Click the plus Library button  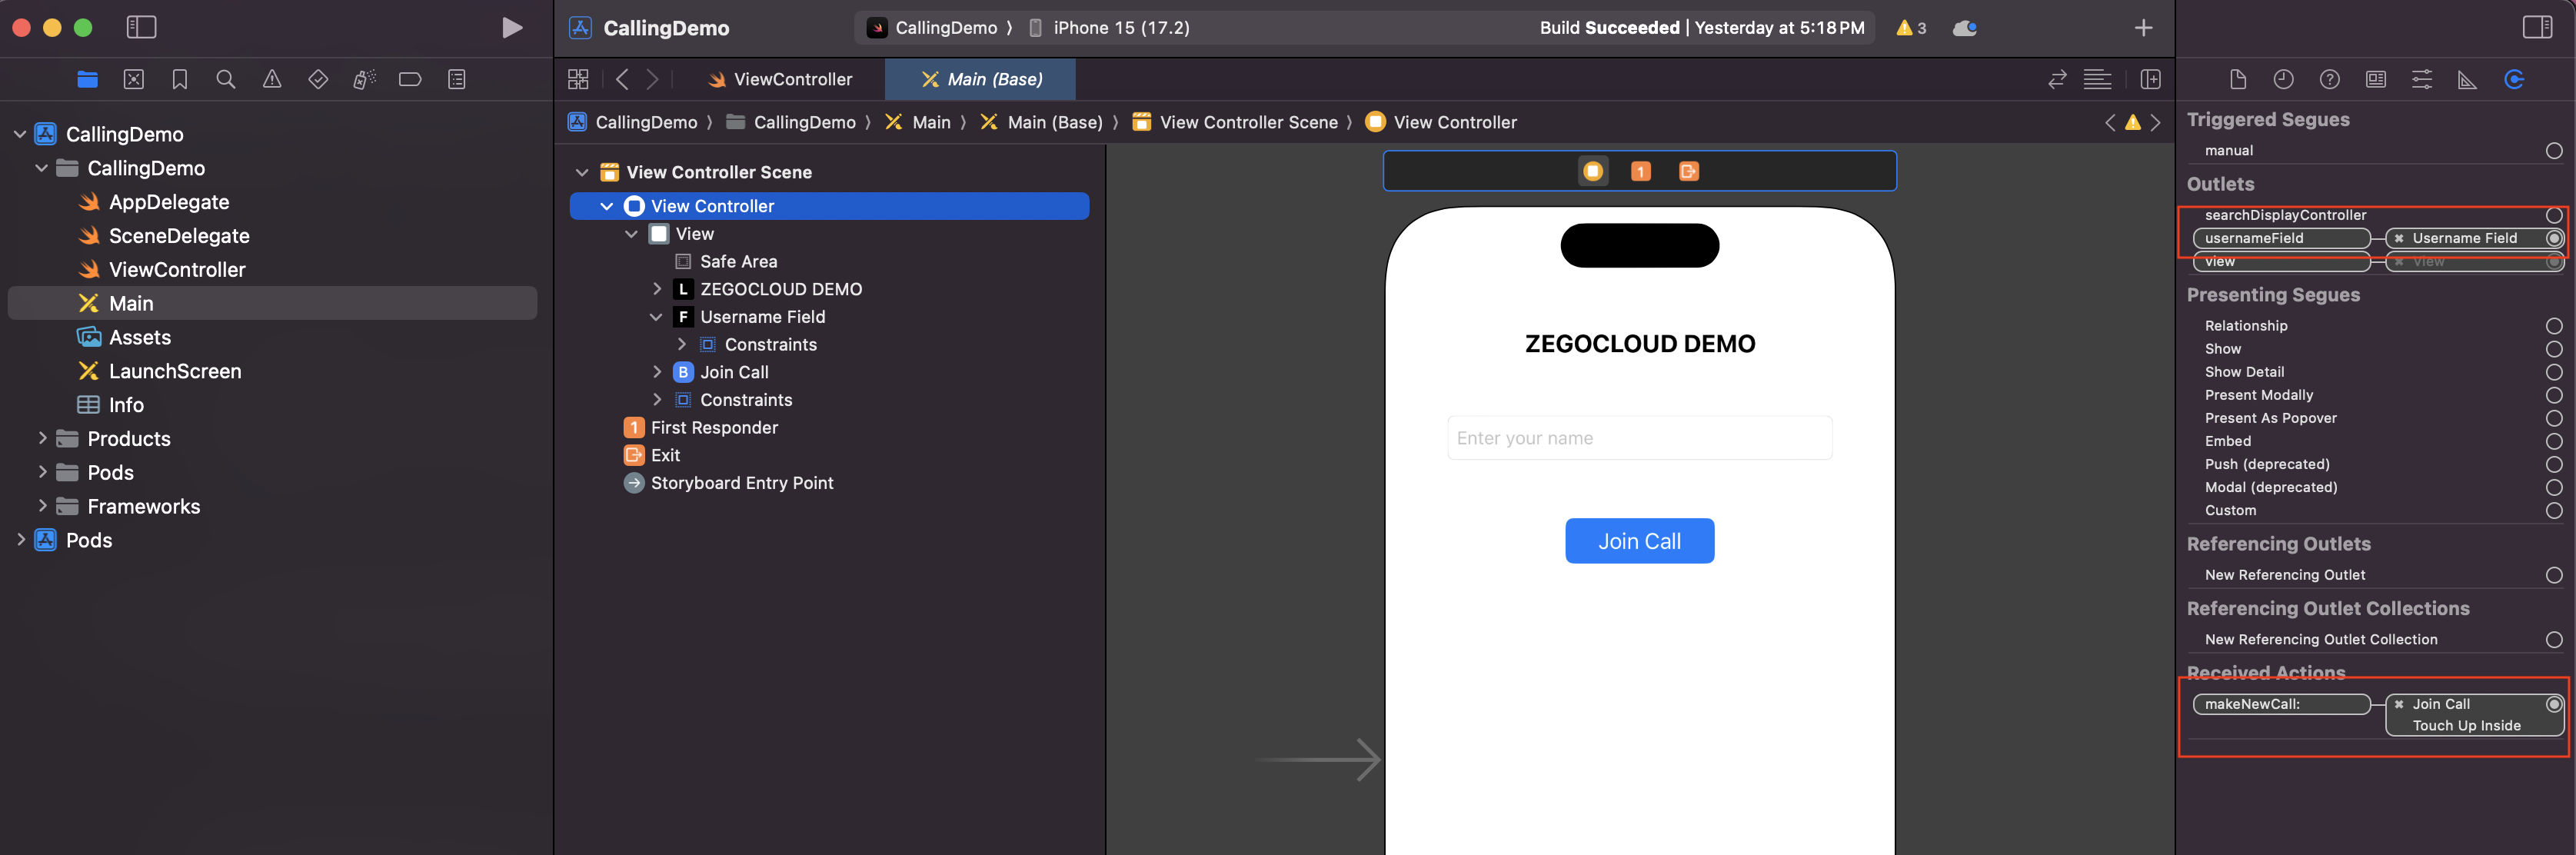tap(2143, 28)
